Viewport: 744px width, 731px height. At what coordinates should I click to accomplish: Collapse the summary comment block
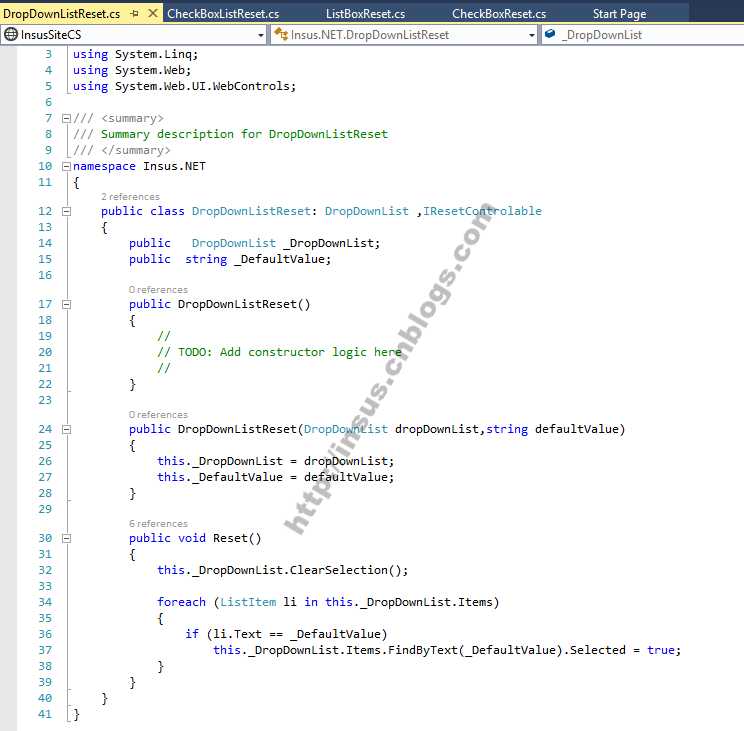(66, 119)
